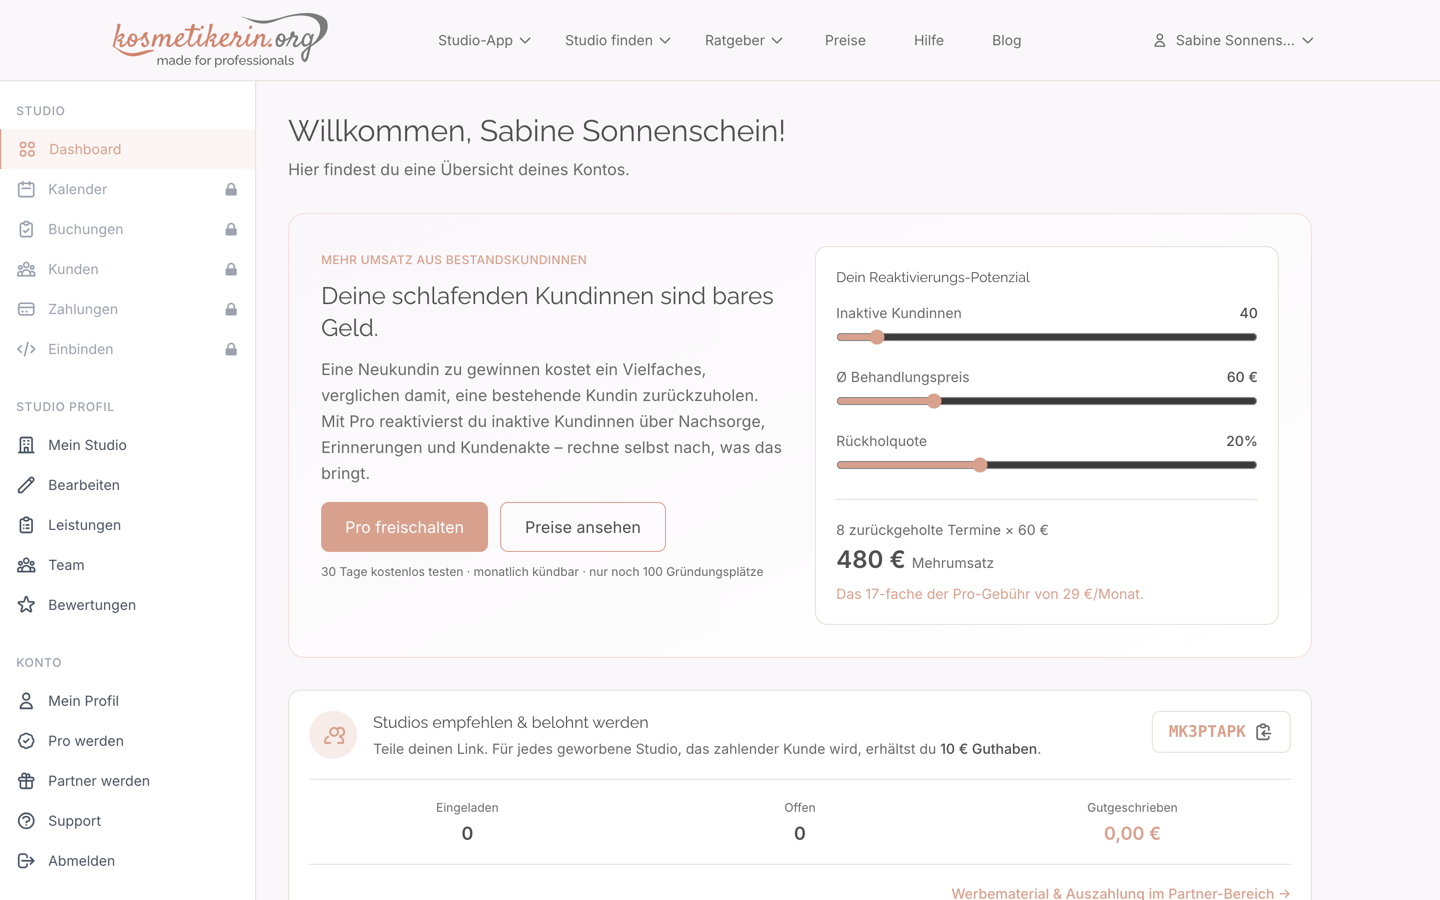Click the 10 € Guthaben text
1440x900 pixels.
[x=988, y=749]
